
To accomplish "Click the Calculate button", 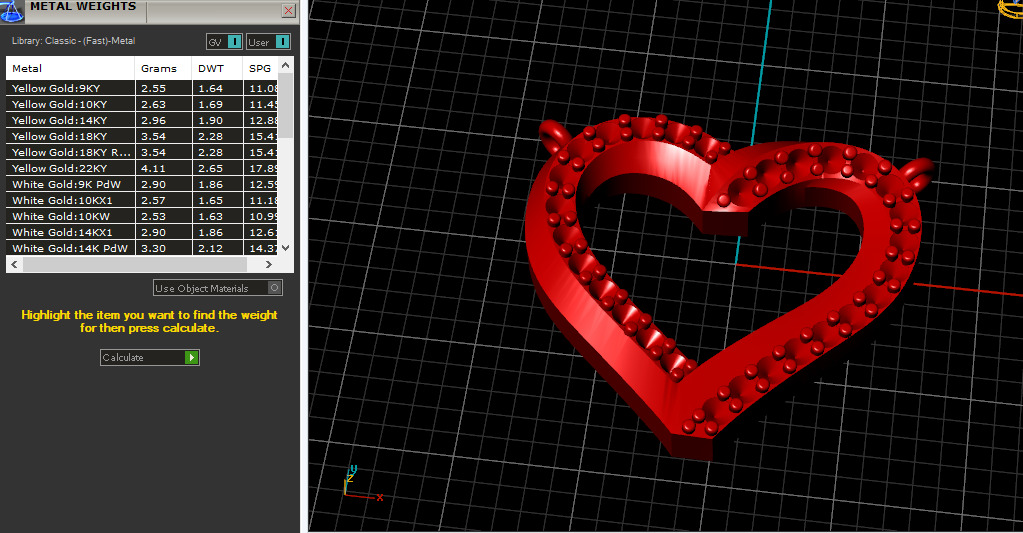I will pos(149,358).
